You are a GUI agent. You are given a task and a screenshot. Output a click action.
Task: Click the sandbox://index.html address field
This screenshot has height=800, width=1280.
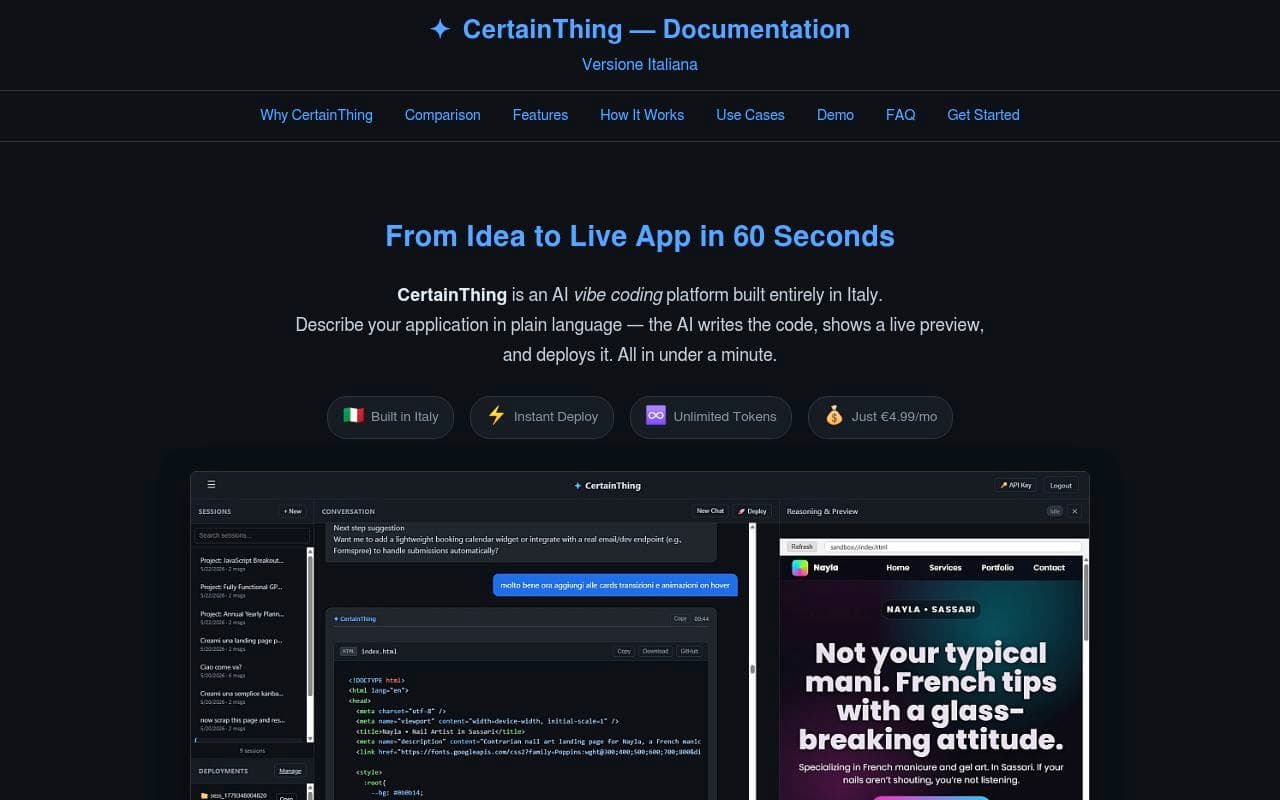click(x=952, y=547)
